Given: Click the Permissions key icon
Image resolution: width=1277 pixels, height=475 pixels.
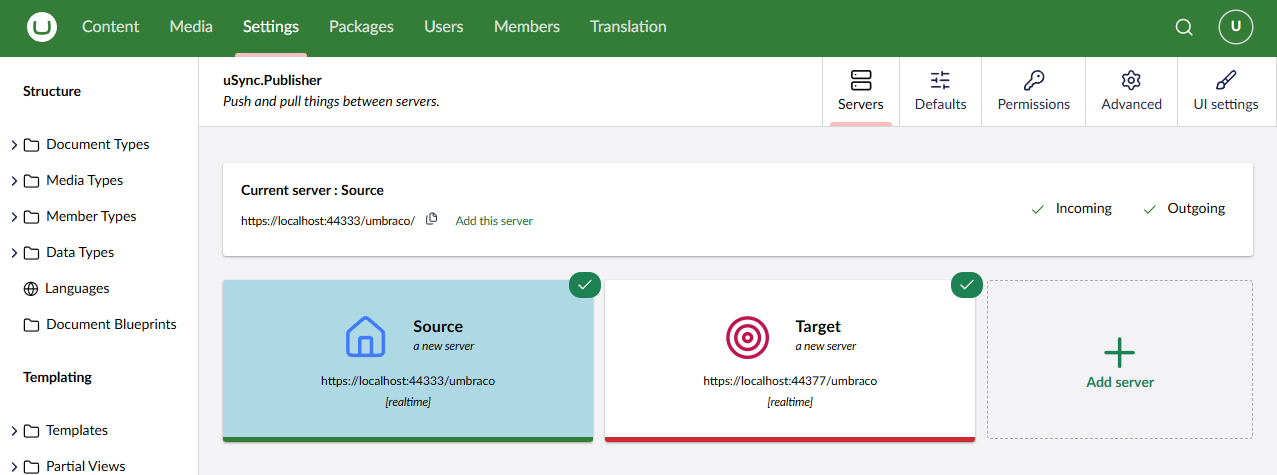Looking at the screenshot, I should pyautogui.click(x=1034, y=80).
